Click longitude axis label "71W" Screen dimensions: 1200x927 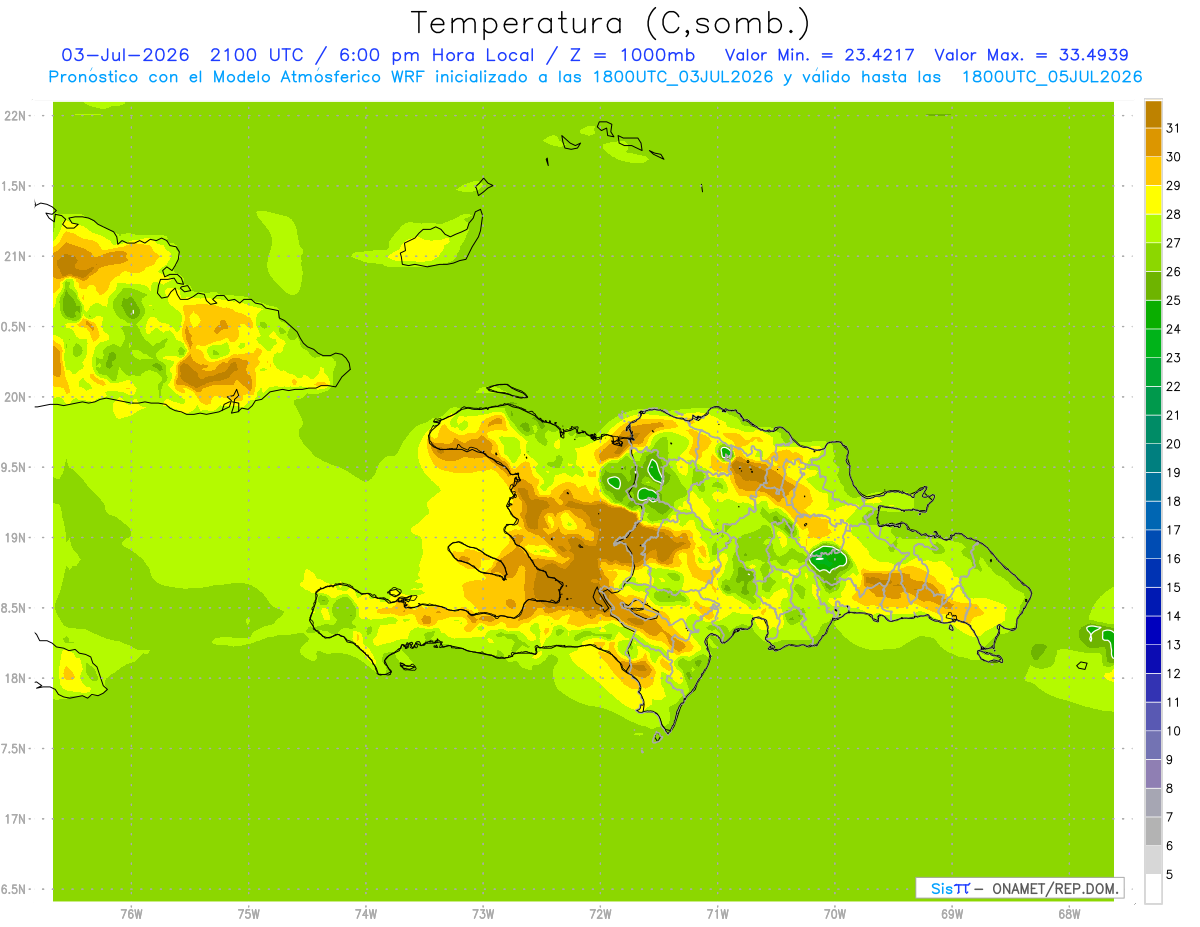pos(717,914)
